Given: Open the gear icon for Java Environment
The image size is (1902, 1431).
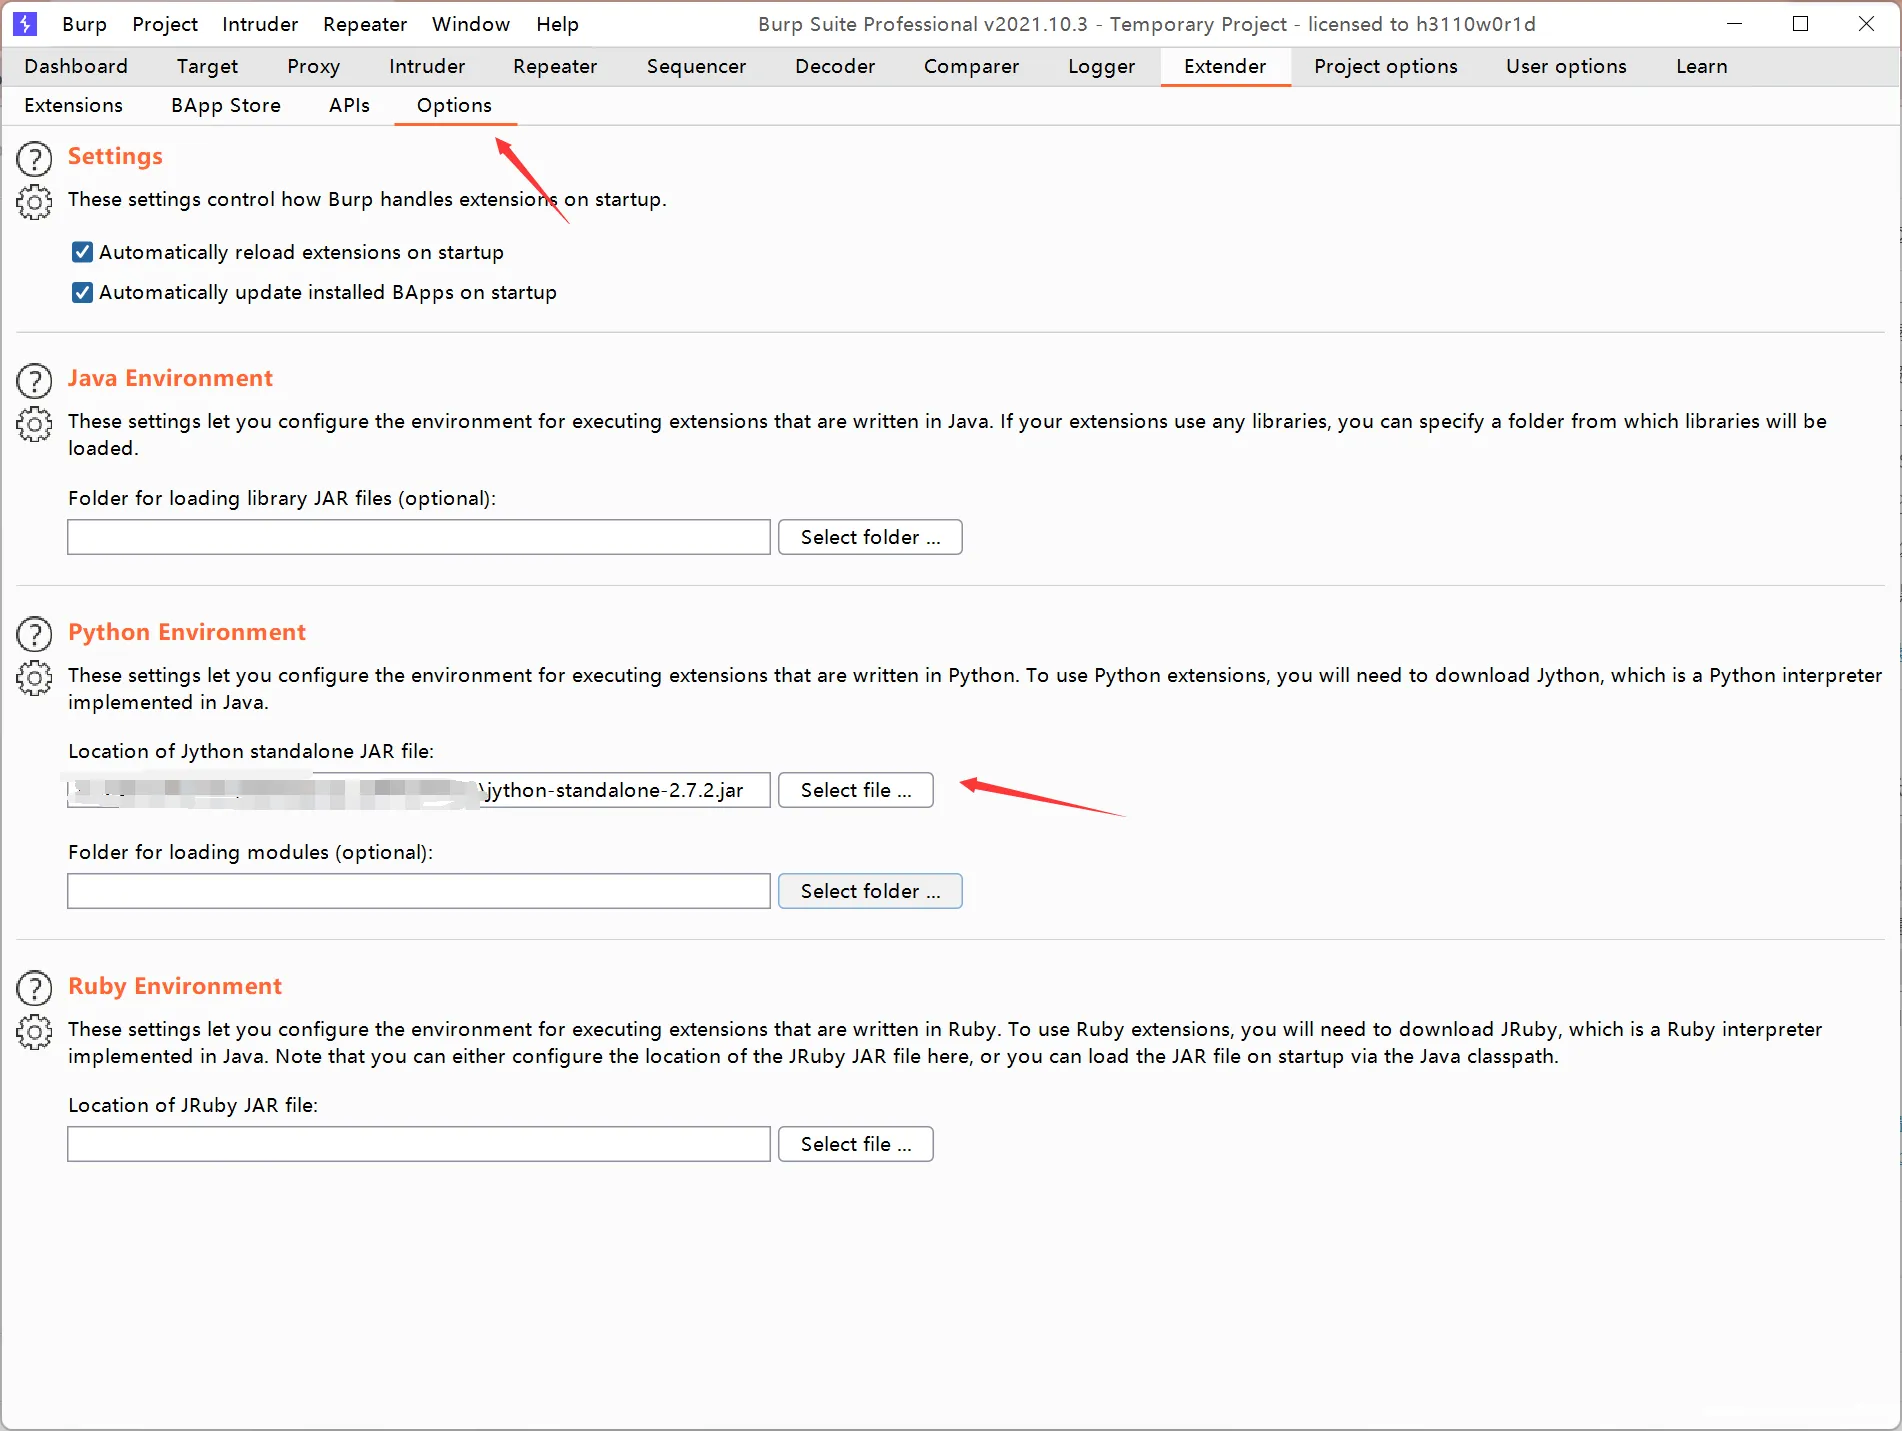Looking at the screenshot, I should click(34, 424).
